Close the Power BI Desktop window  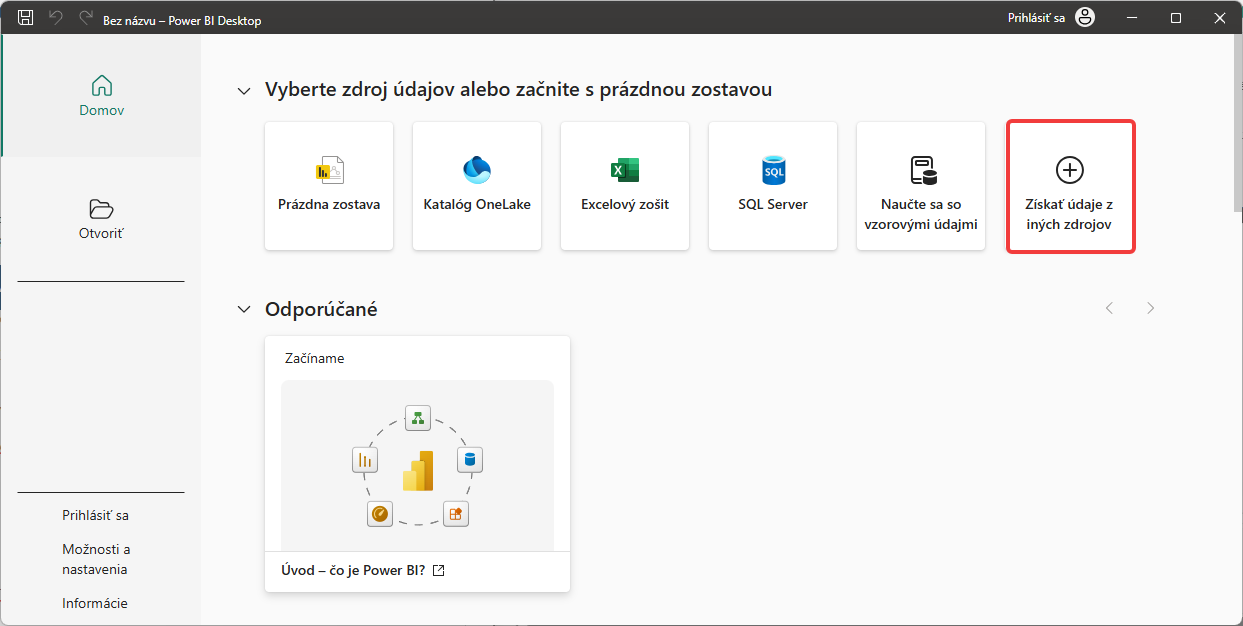(1220, 18)
